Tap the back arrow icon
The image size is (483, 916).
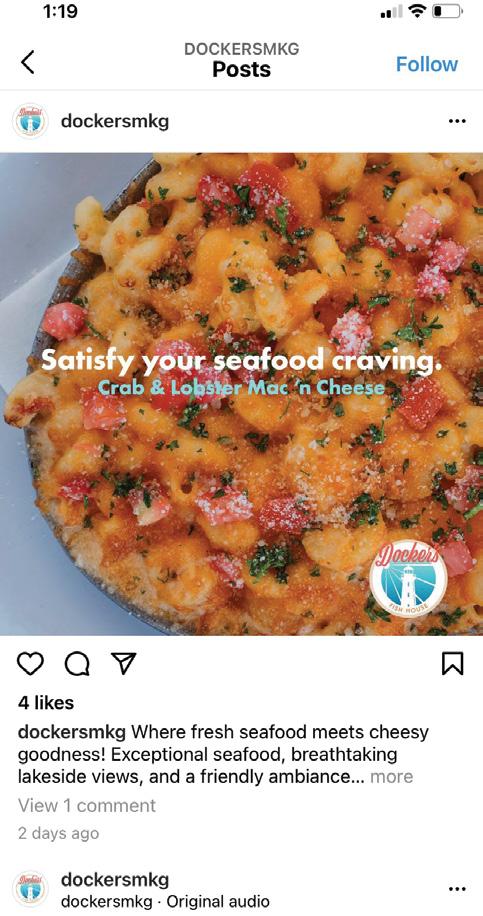tap(28, 63)
